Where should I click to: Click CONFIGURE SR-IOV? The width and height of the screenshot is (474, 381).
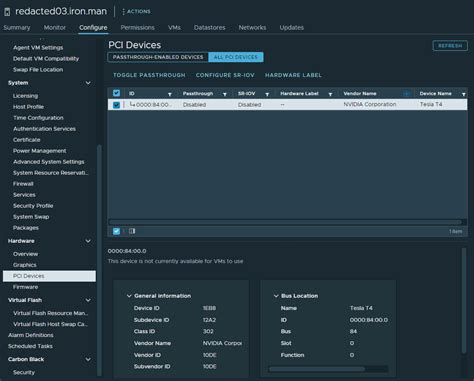click(225, 75)
